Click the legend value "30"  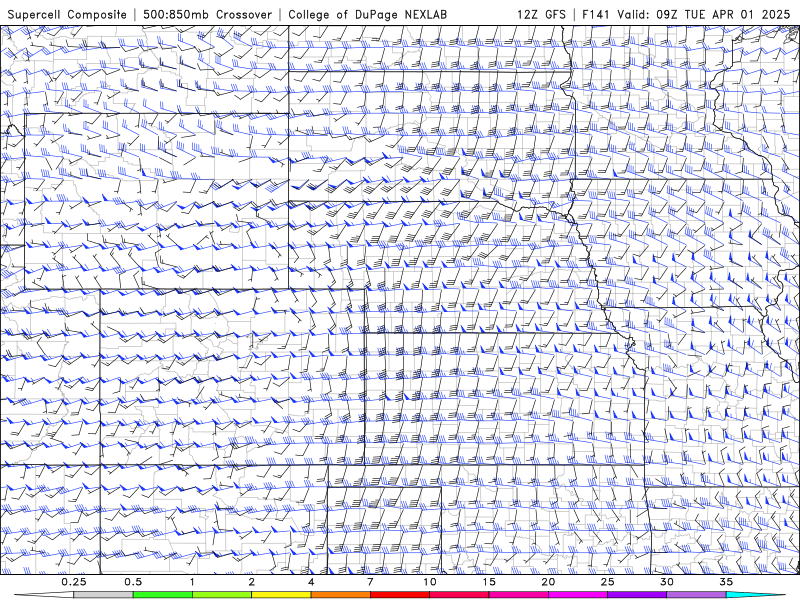point(667,582)
